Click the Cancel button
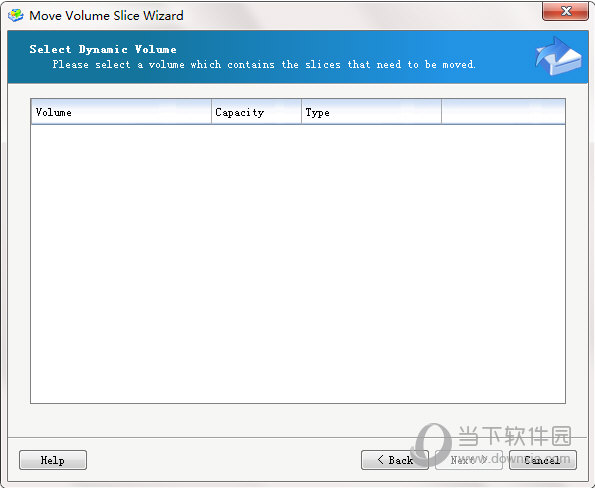This screenshot has height=488, width=595. coord(543,460)
